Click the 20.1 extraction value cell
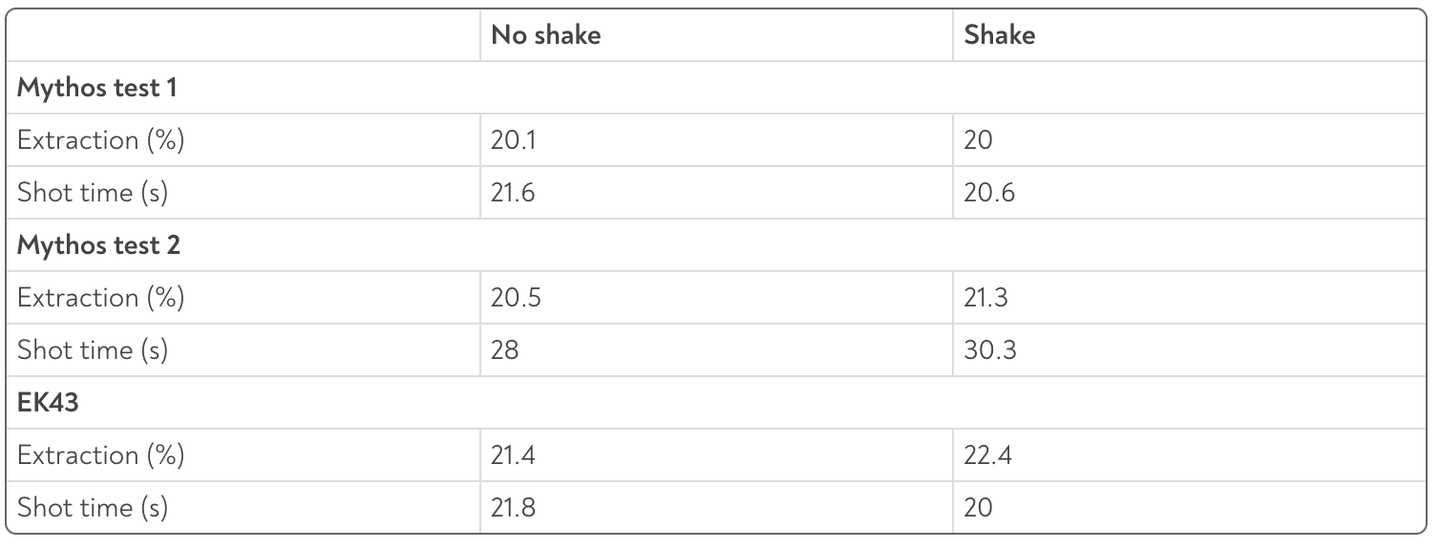The image size is (1440, 546). 514,140
